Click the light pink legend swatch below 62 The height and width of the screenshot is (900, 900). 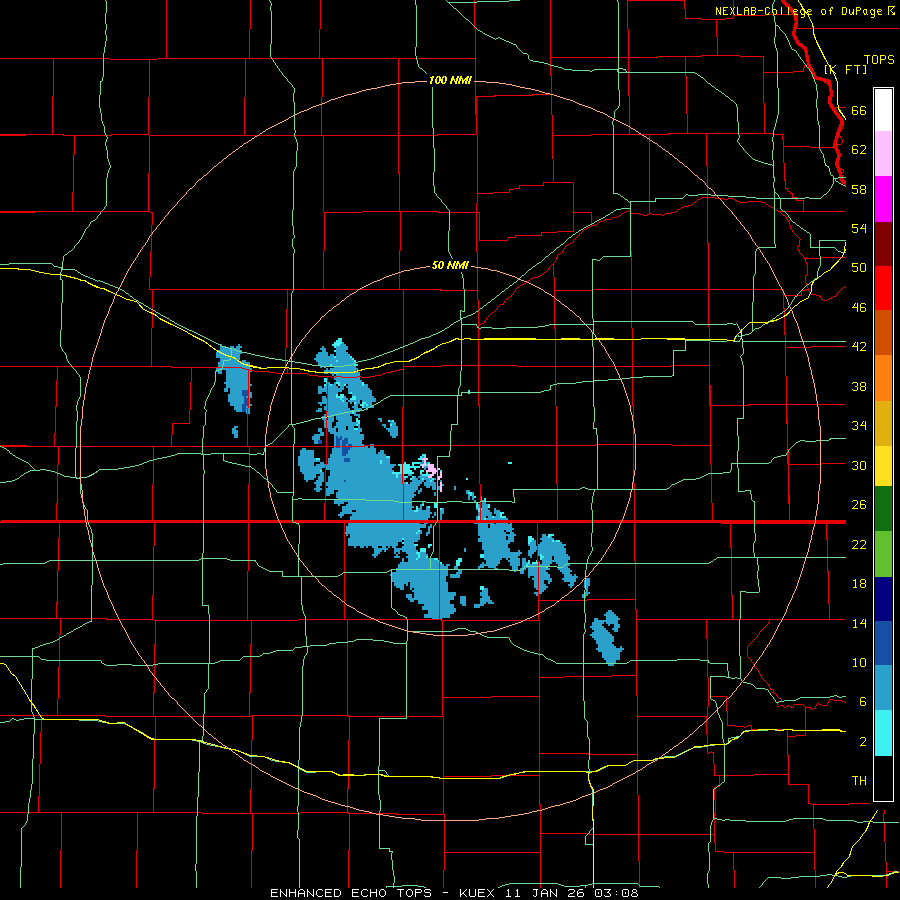(883, 154)
